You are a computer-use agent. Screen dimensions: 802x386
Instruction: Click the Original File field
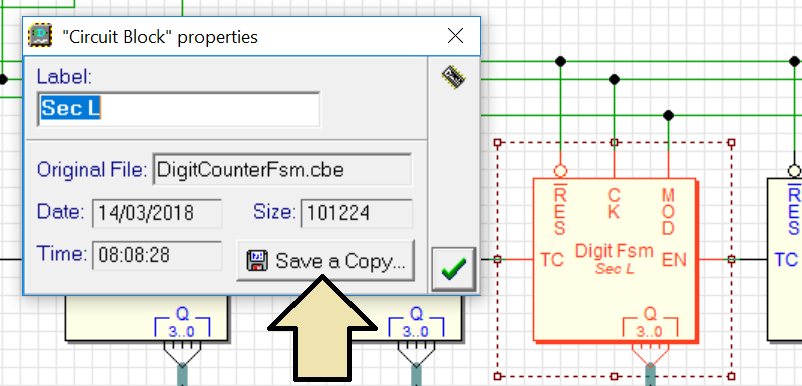coord(282,169)
